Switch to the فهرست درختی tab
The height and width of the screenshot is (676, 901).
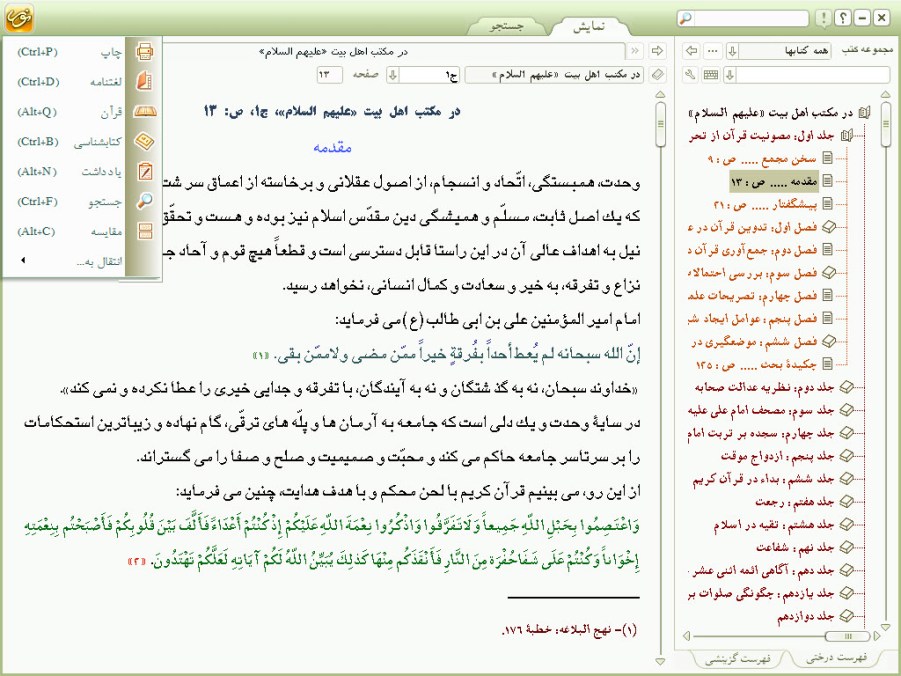click(x=836, y=658)
